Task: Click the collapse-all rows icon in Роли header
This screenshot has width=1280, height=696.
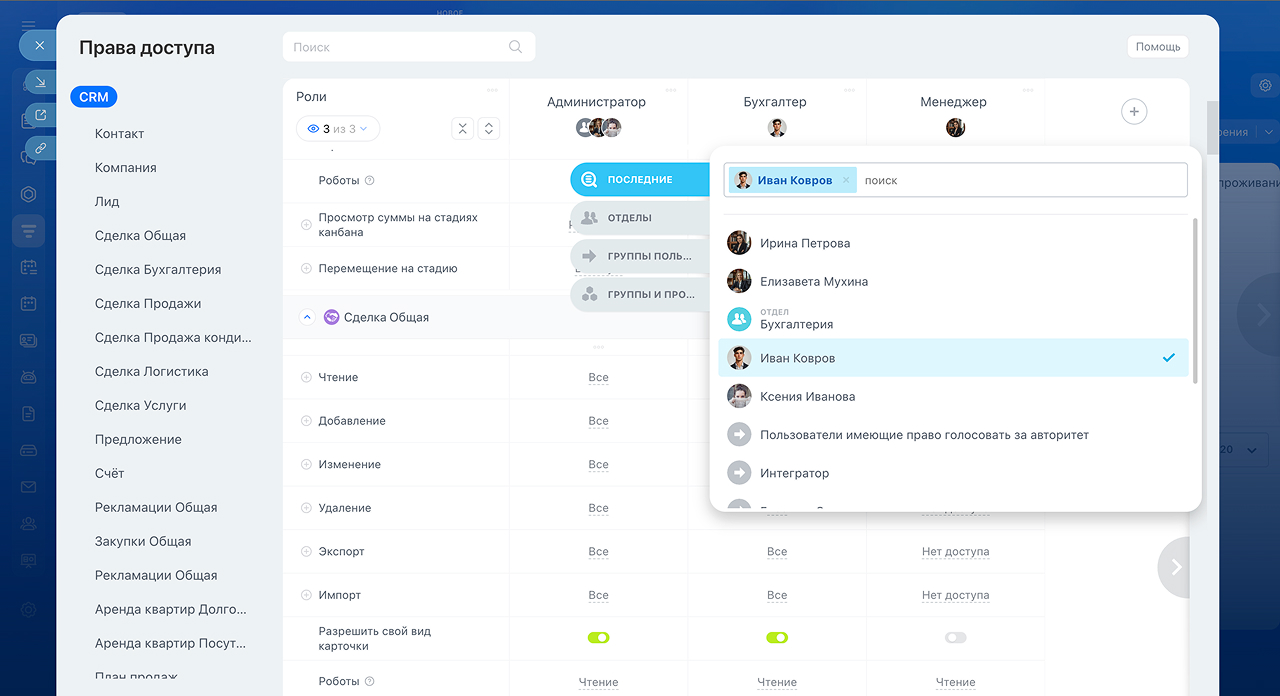Action: (x=462, y=129)
